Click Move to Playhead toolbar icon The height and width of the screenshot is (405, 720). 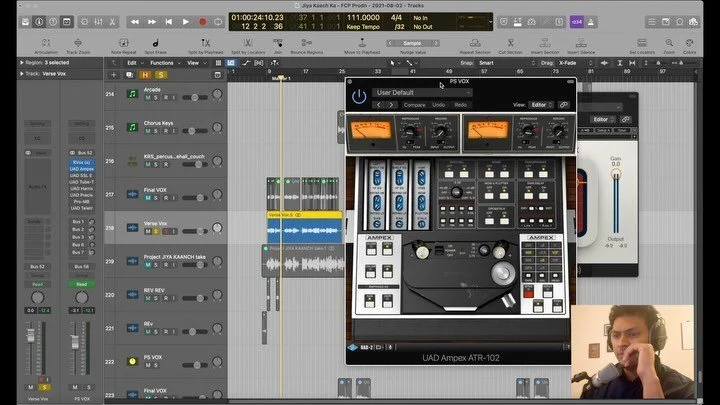click(x=362, y=43)
